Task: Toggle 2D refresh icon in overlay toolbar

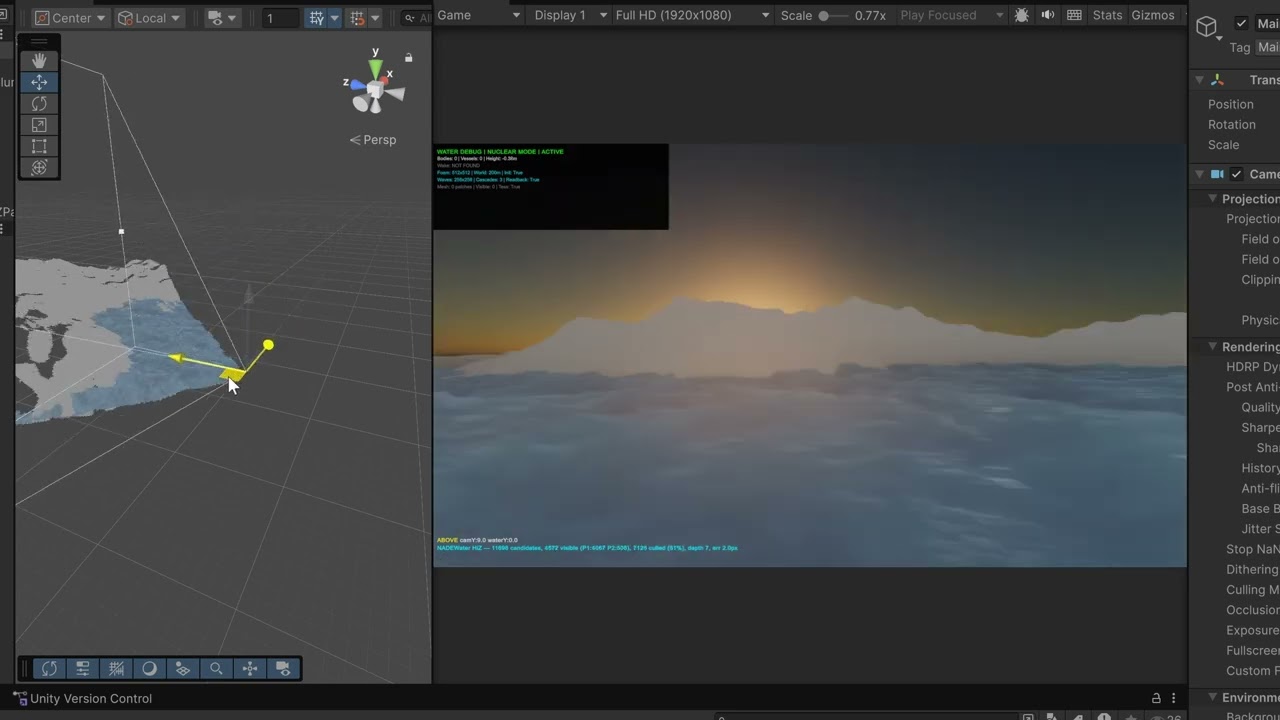Action: [49, 669]
